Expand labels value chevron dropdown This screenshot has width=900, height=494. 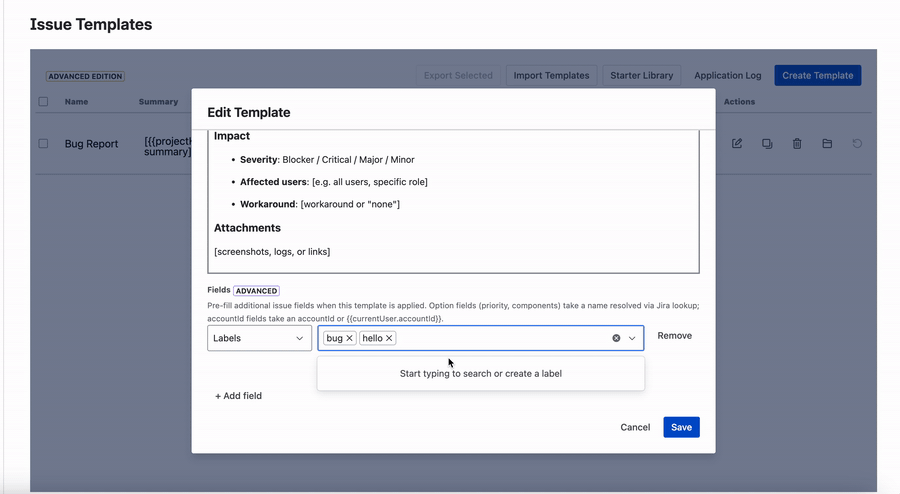click(632, 338)
